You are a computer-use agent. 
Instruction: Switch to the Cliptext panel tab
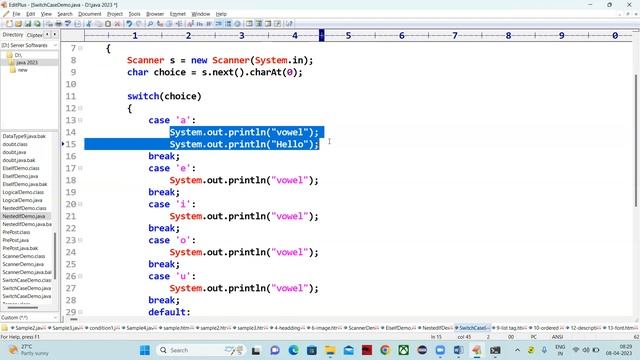(35, 35)
